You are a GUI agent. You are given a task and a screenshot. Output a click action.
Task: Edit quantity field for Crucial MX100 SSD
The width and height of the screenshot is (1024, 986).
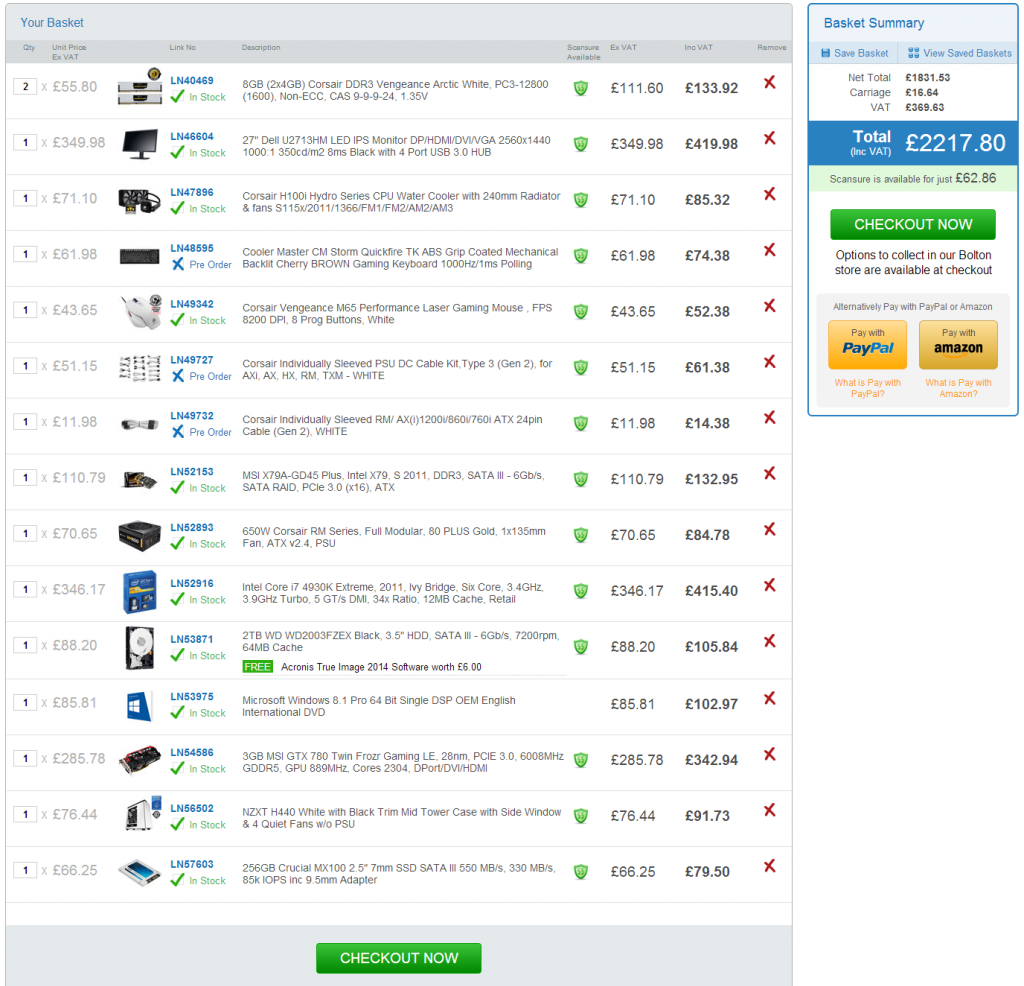pos(25,870)
